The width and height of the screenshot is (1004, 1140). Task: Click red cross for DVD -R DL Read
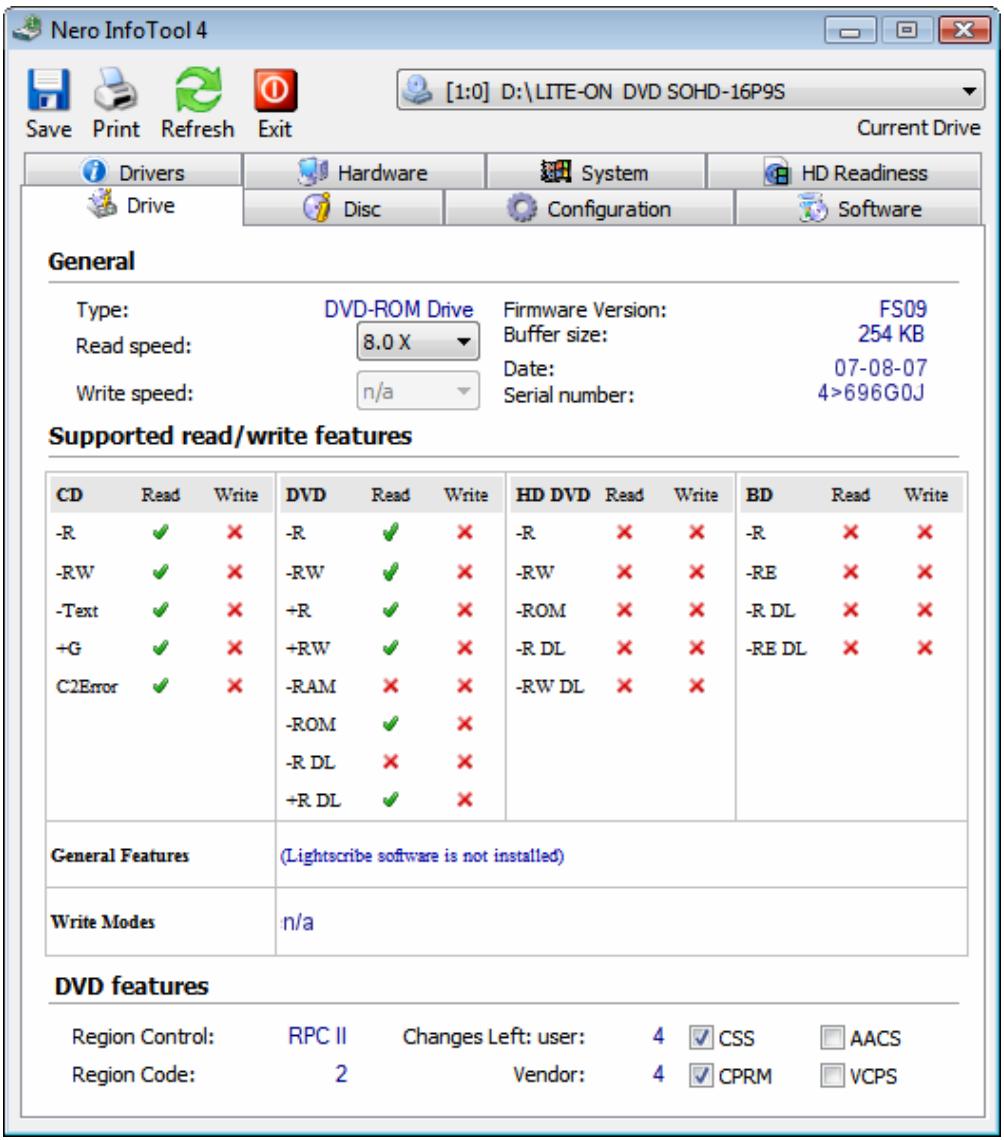390,761
